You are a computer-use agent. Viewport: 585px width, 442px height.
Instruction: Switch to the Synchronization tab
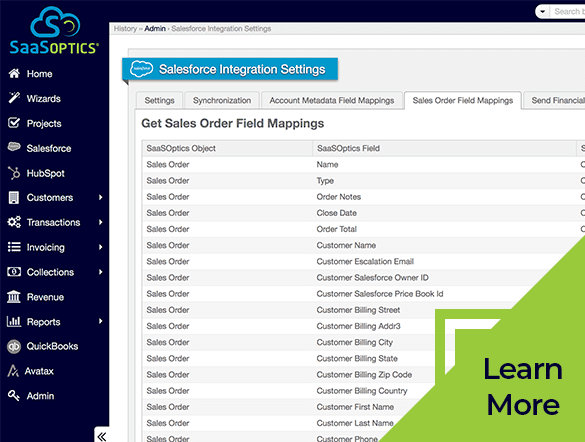(x=222, y=100)
